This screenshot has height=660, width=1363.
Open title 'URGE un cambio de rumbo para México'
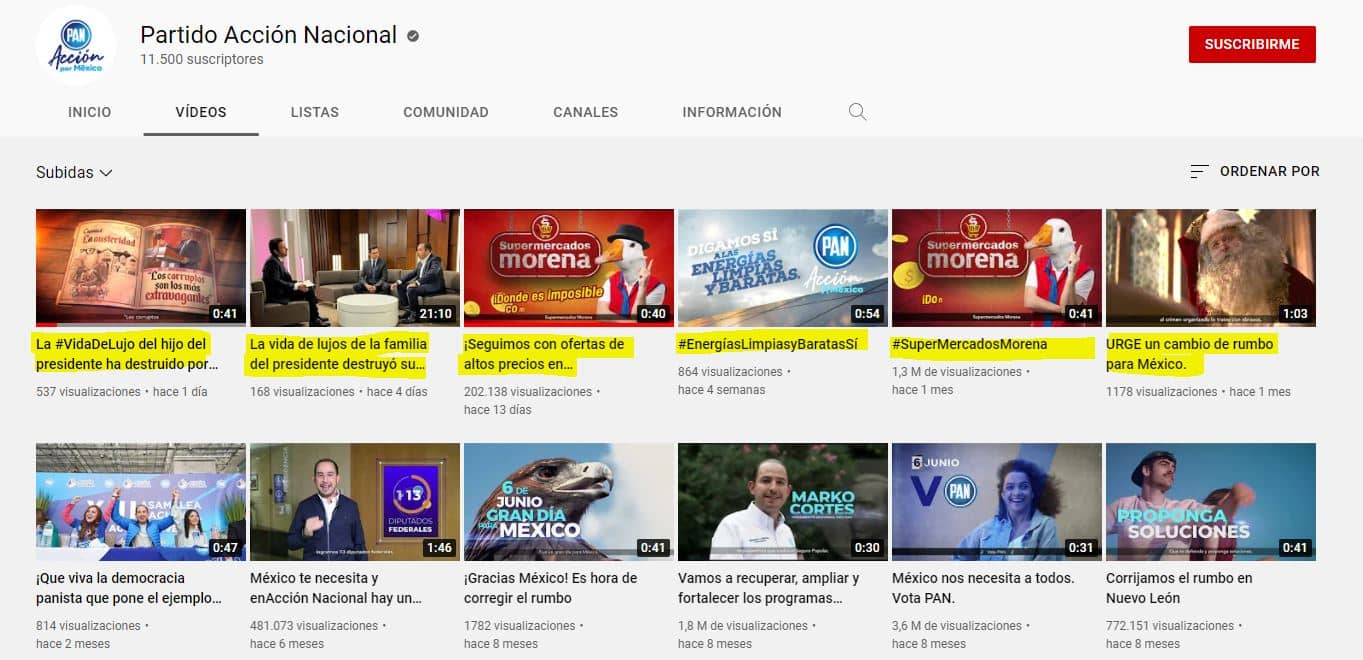click(x=1190, y=354)
